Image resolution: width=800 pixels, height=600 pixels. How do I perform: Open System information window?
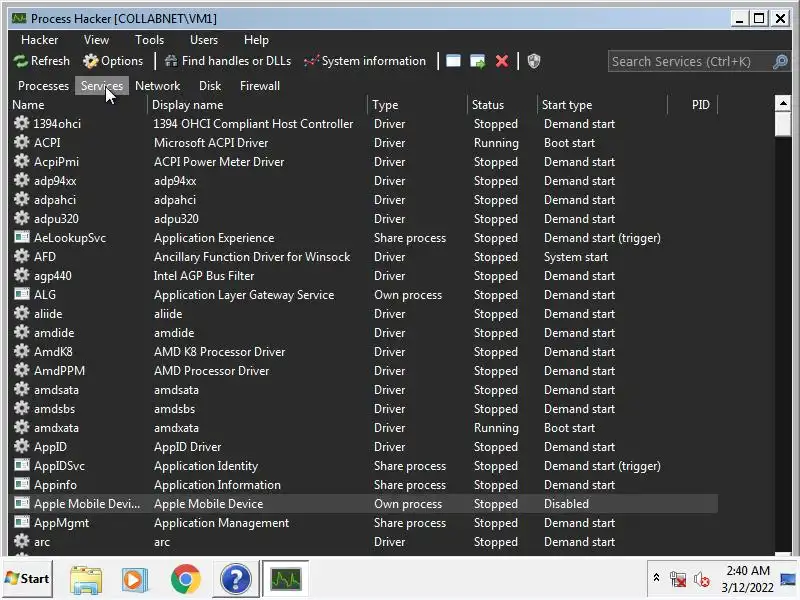tap(365, 61)
